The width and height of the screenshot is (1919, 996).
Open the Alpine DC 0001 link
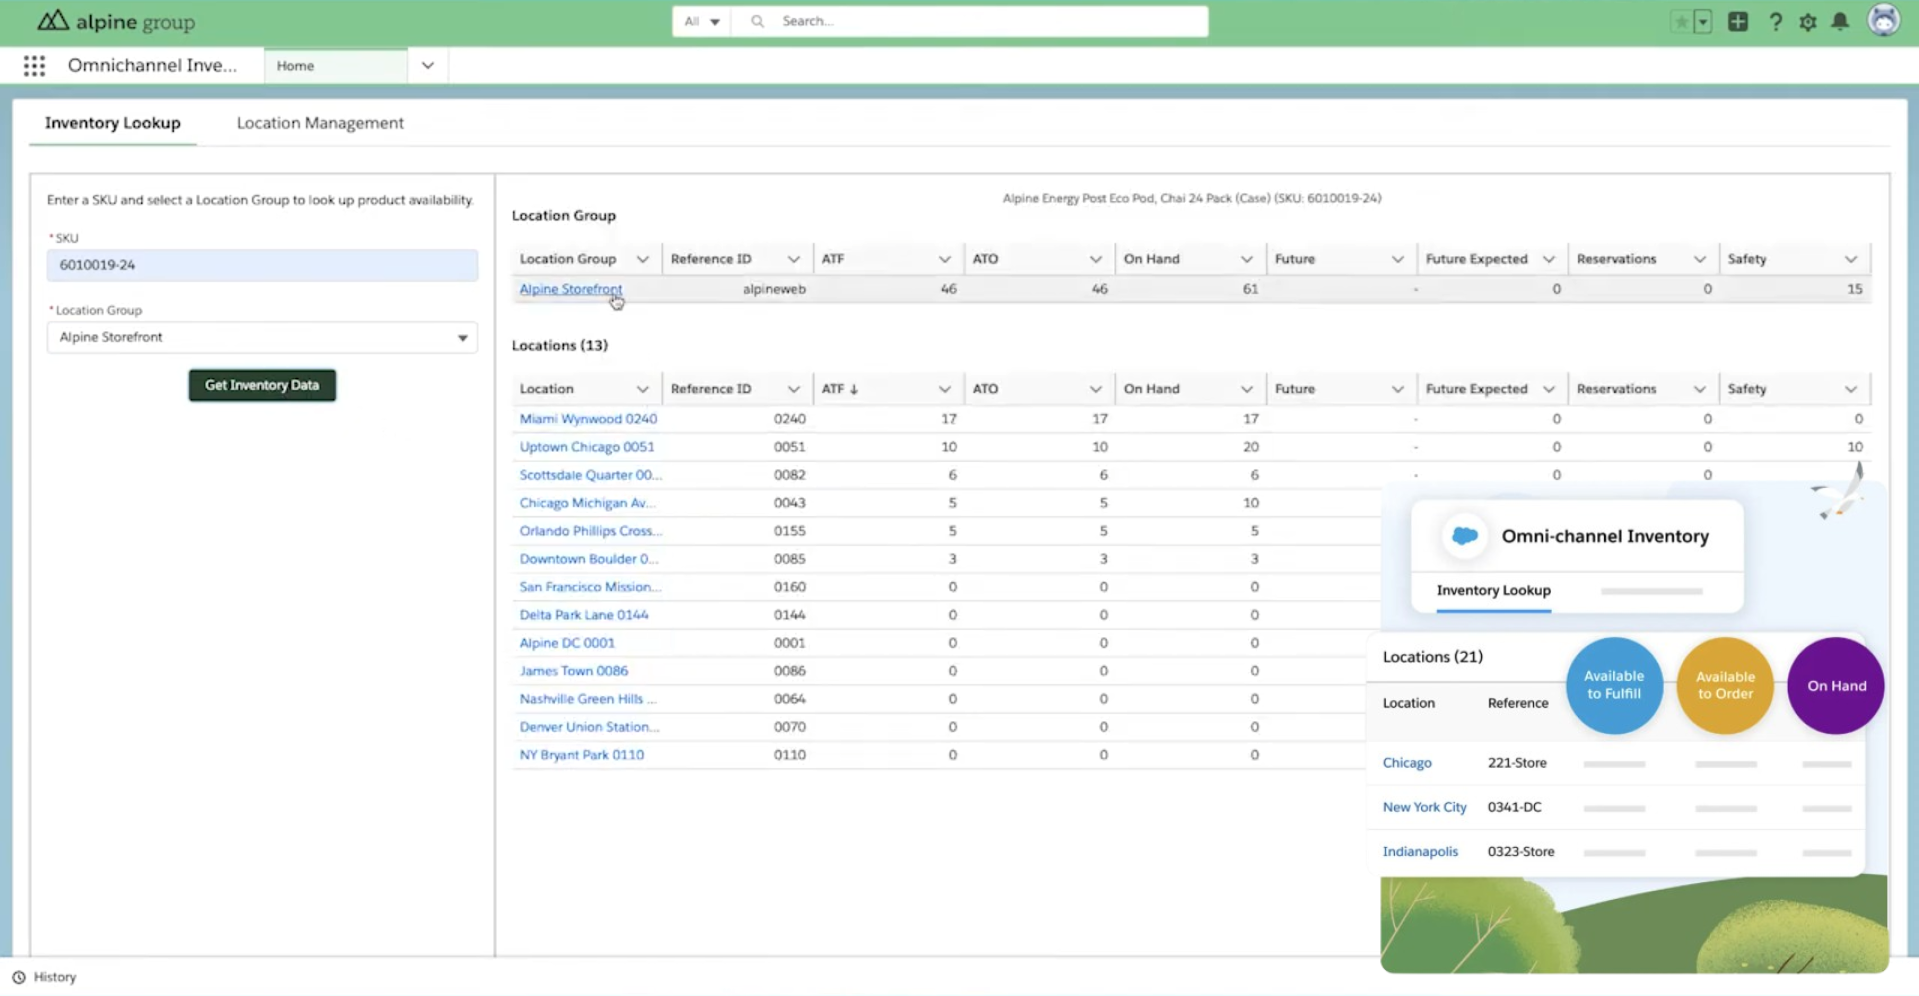point(567,643)
